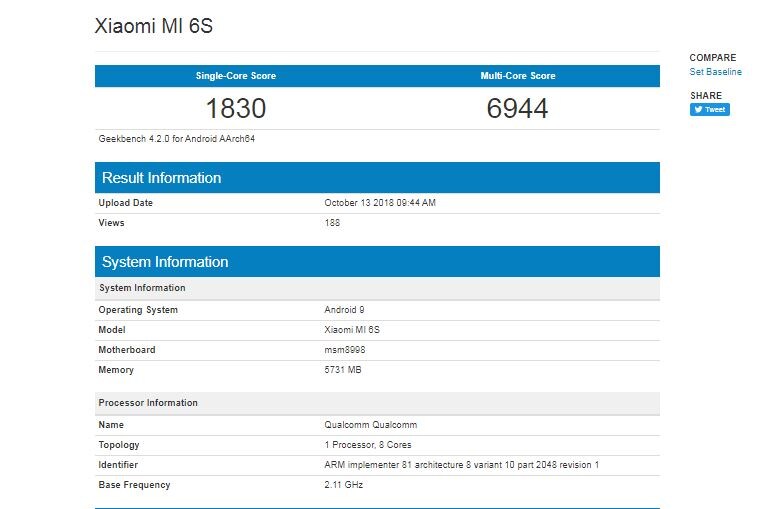This screenshot has height=509, width=778.
Task: Select the ARM implementer 81 identifier value
Action: pos(462,465)
